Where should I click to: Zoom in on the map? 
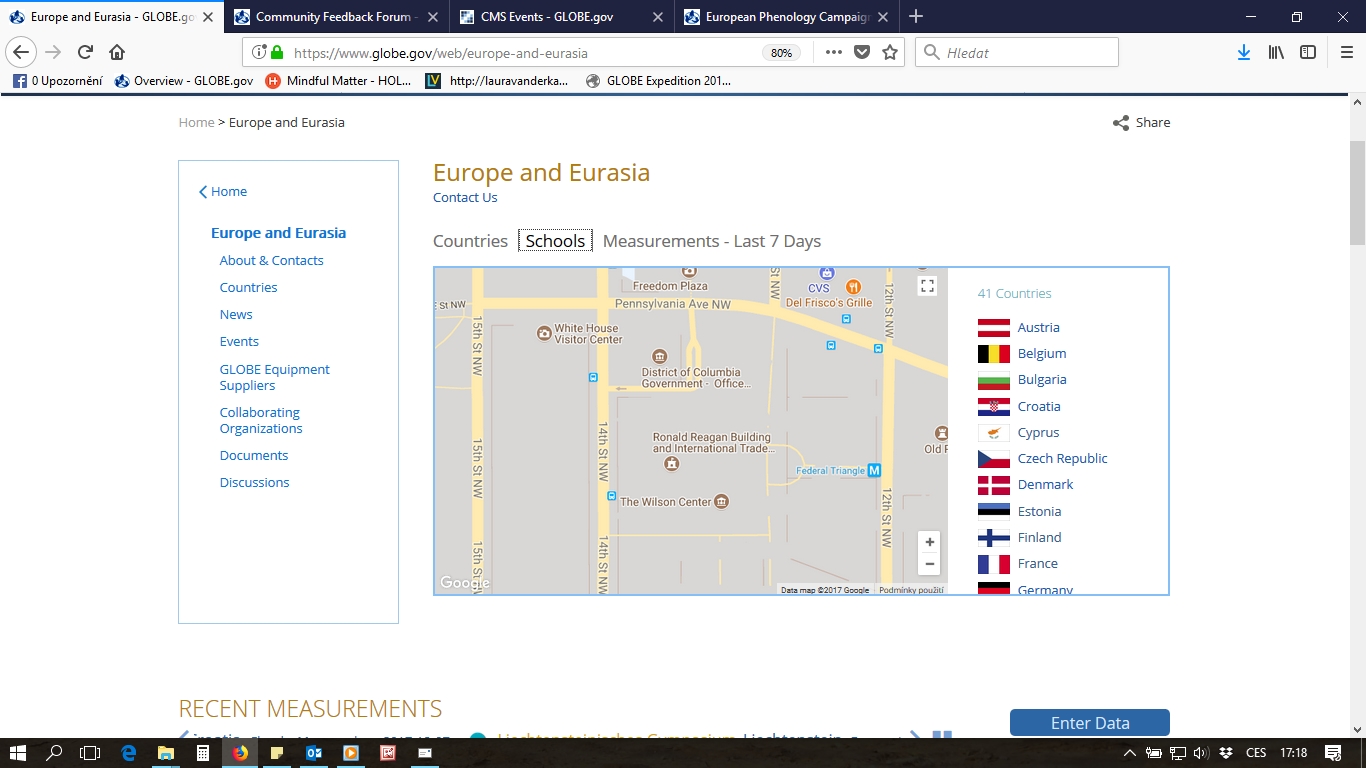coord(929,542)
